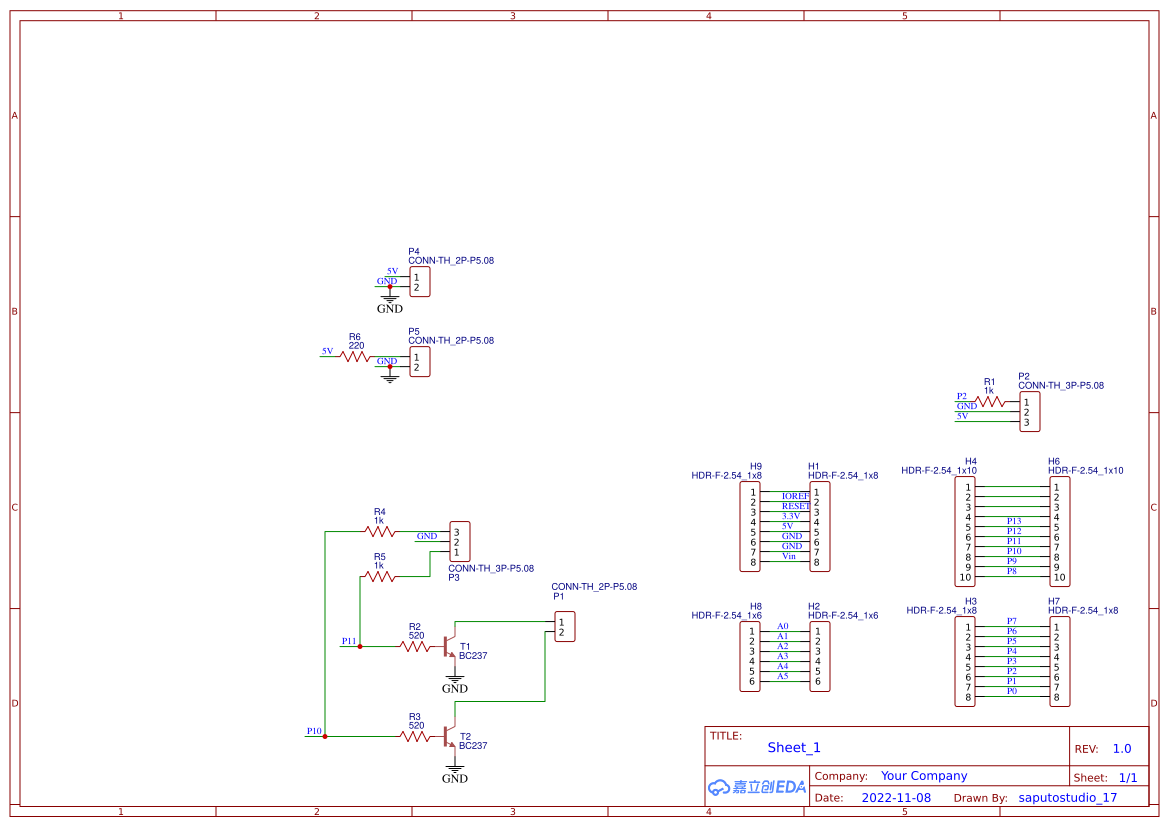Image resolution: width=1169 pixels, height=827 pixels.
Task: Click the H6 1x10 header body
Action: [x=1058, y=532]
